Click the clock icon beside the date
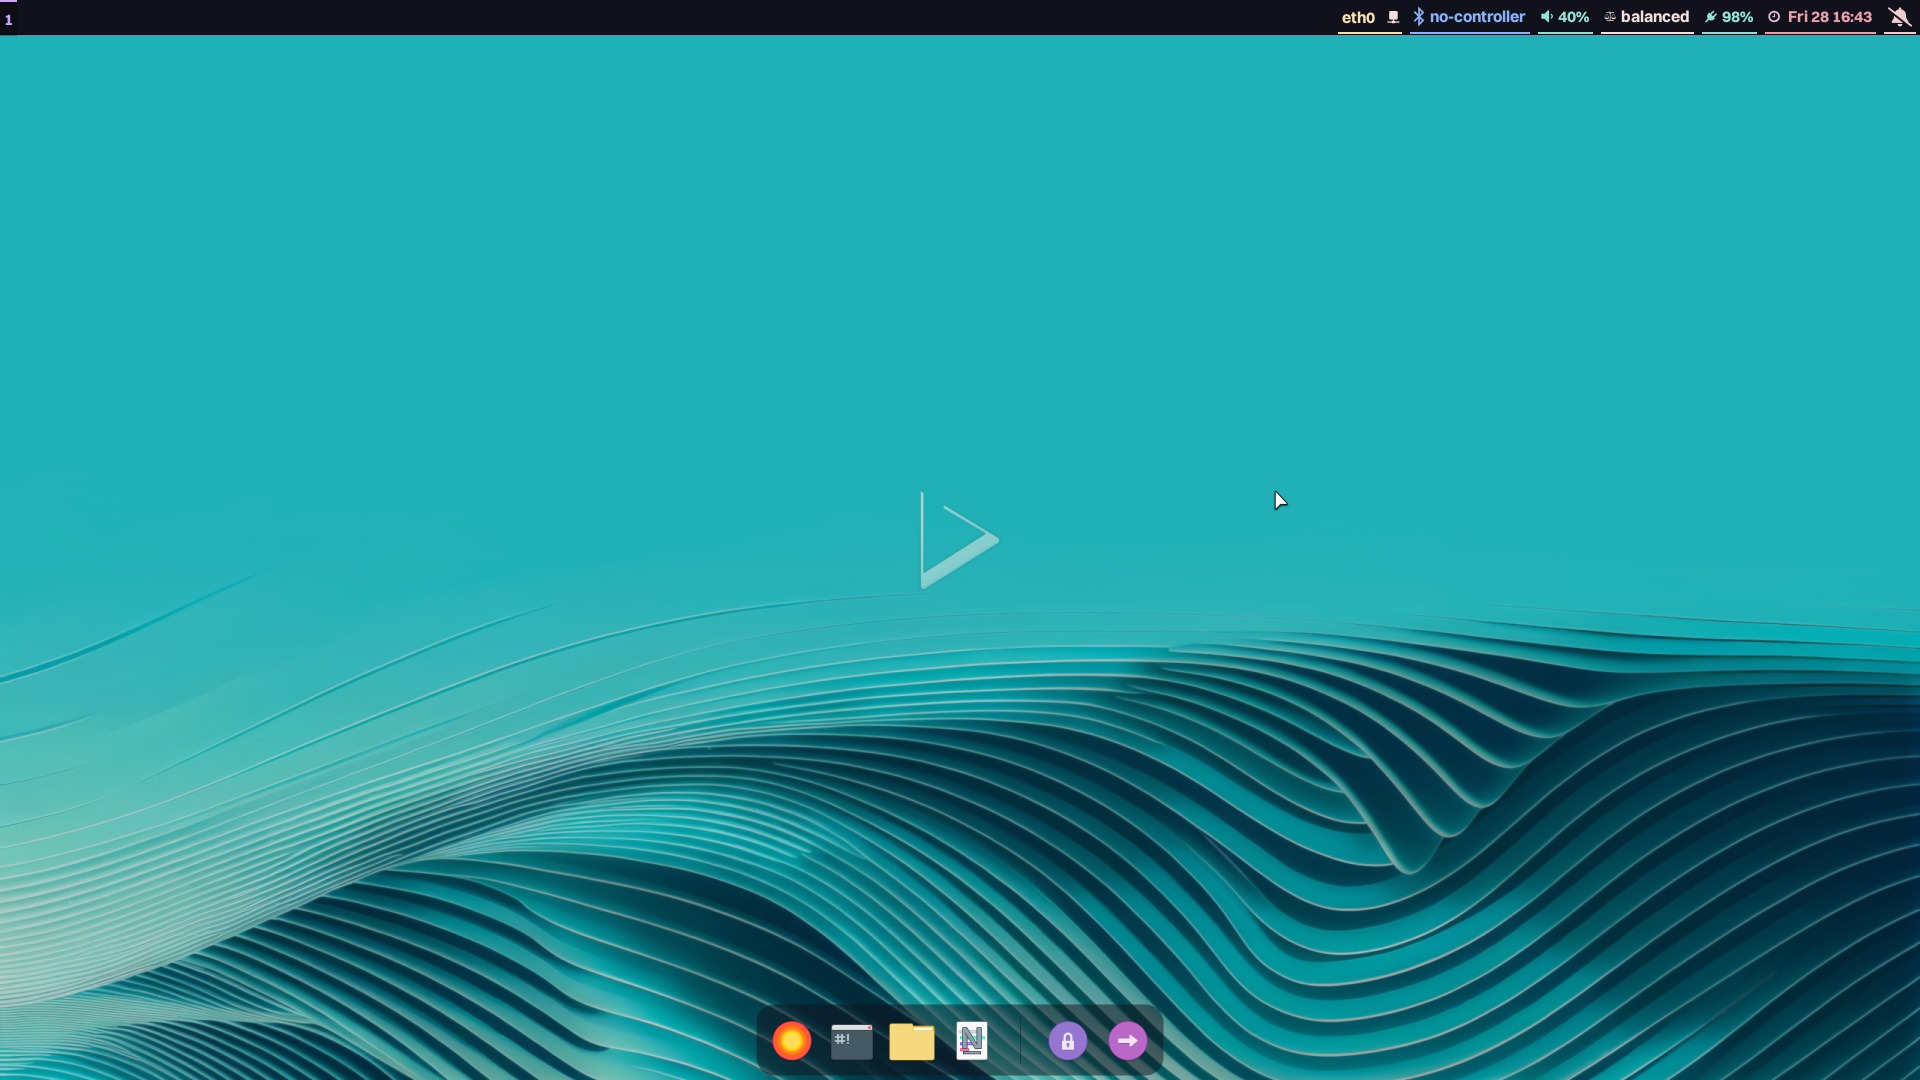The height and width of the screenshot is (1080, 1920). pos(1774,17)
